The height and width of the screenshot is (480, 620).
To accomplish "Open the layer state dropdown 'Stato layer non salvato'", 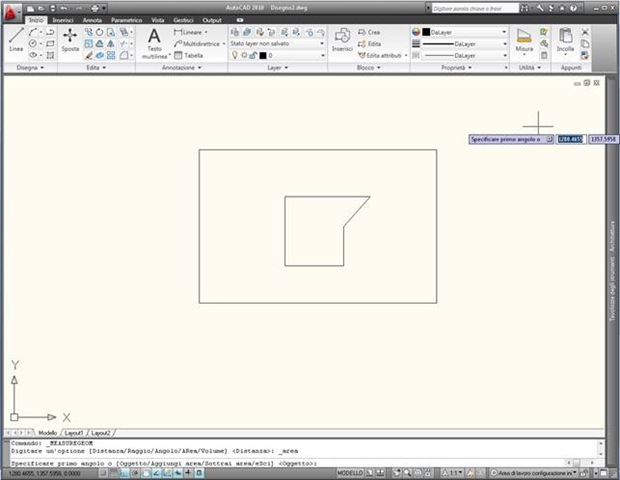I will [x=277, y=43].
